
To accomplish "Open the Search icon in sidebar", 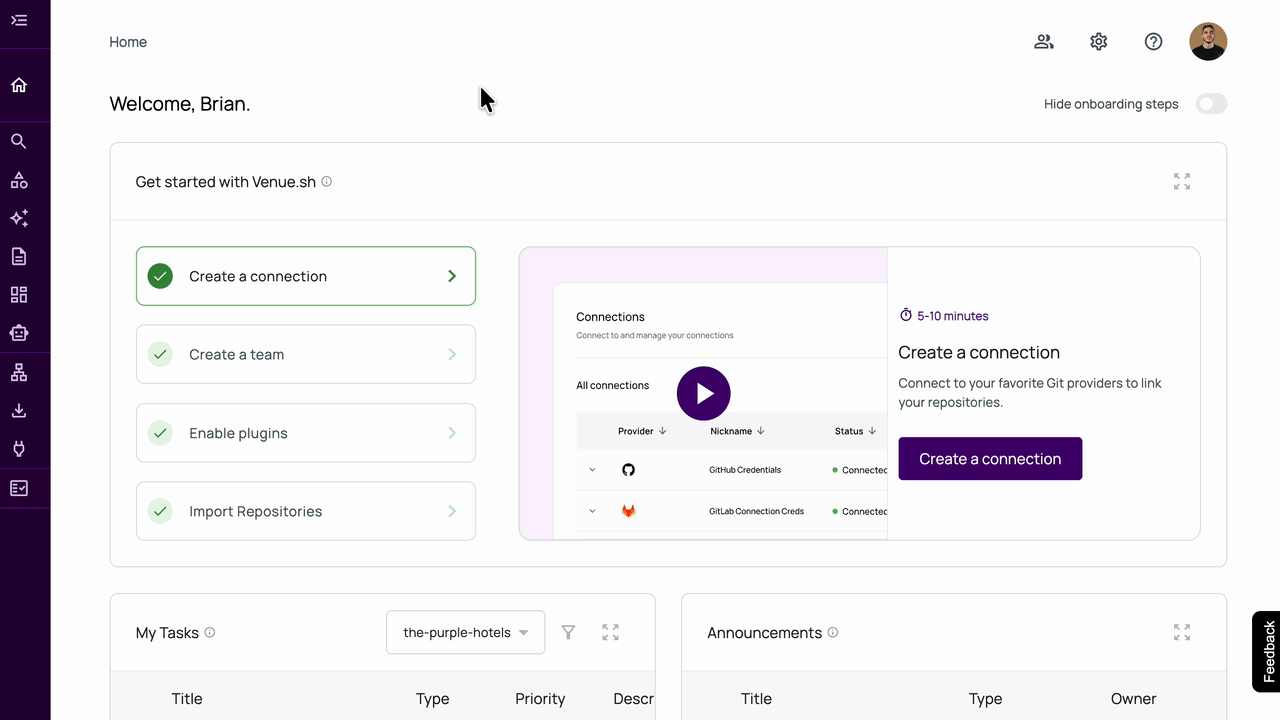I will click(19, 141).
